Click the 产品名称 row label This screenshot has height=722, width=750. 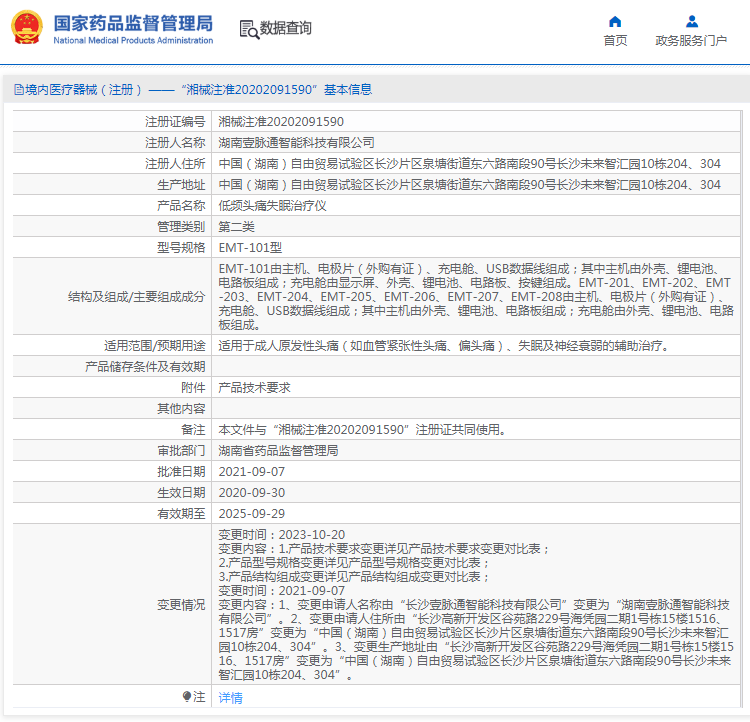181,206
